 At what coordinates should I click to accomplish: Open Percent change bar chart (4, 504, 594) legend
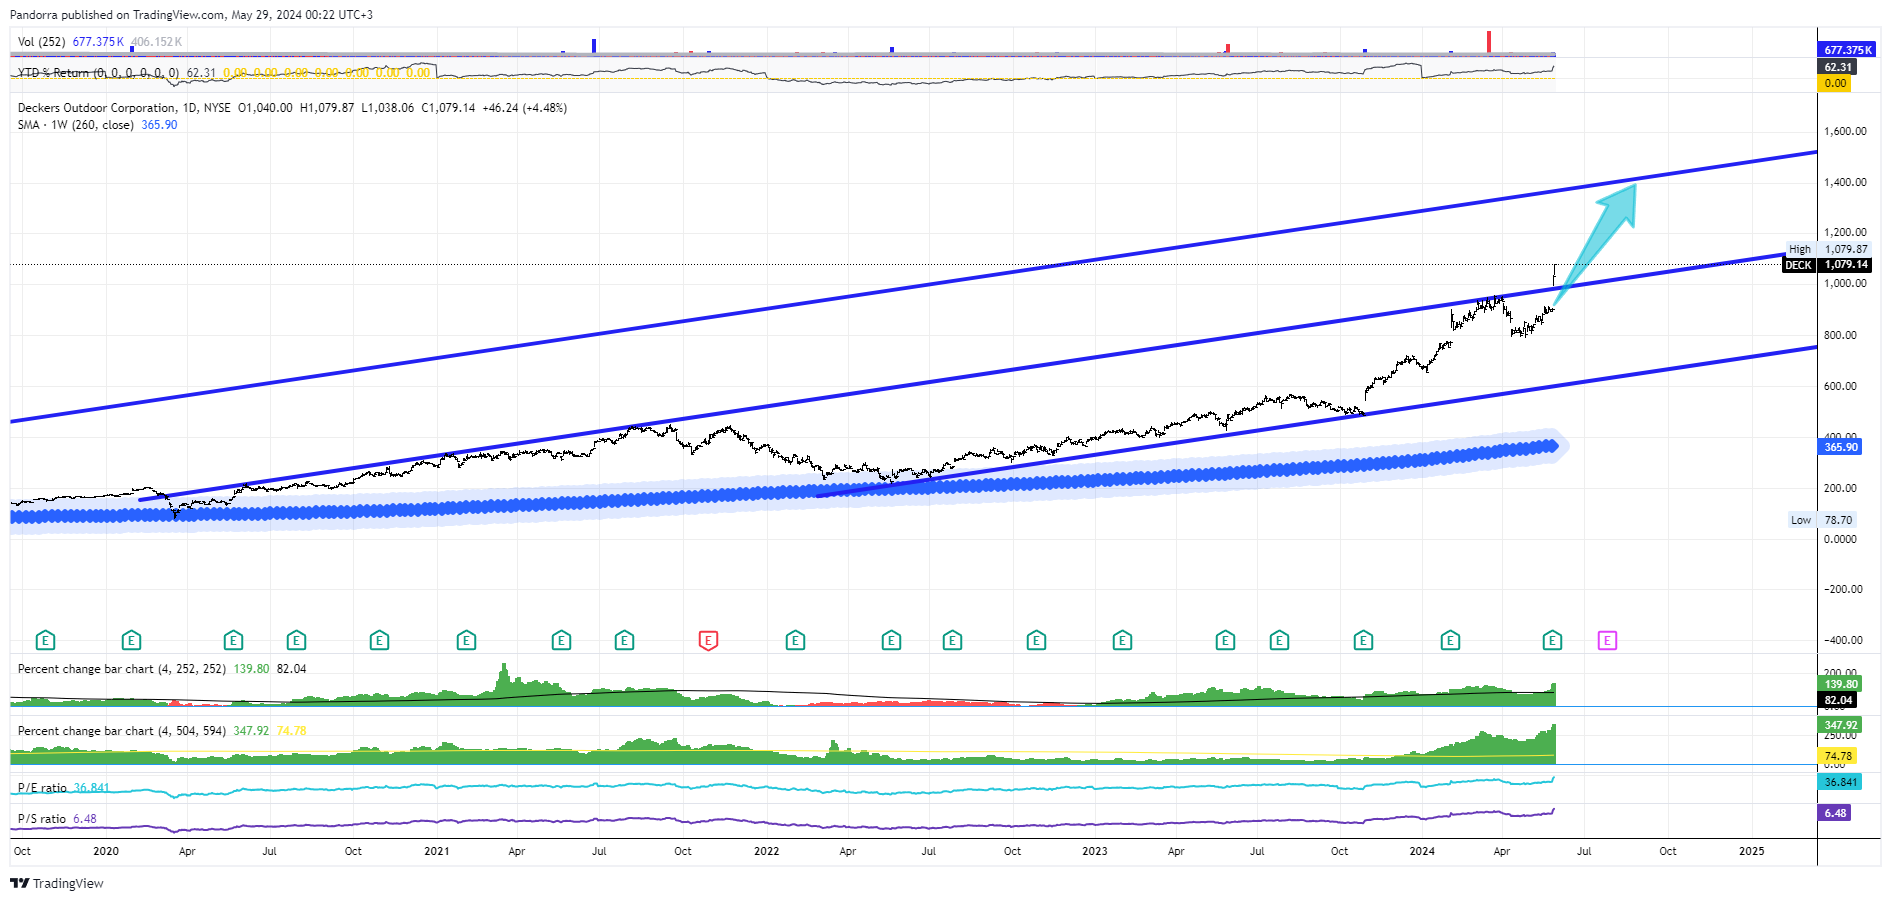(122, 731)
